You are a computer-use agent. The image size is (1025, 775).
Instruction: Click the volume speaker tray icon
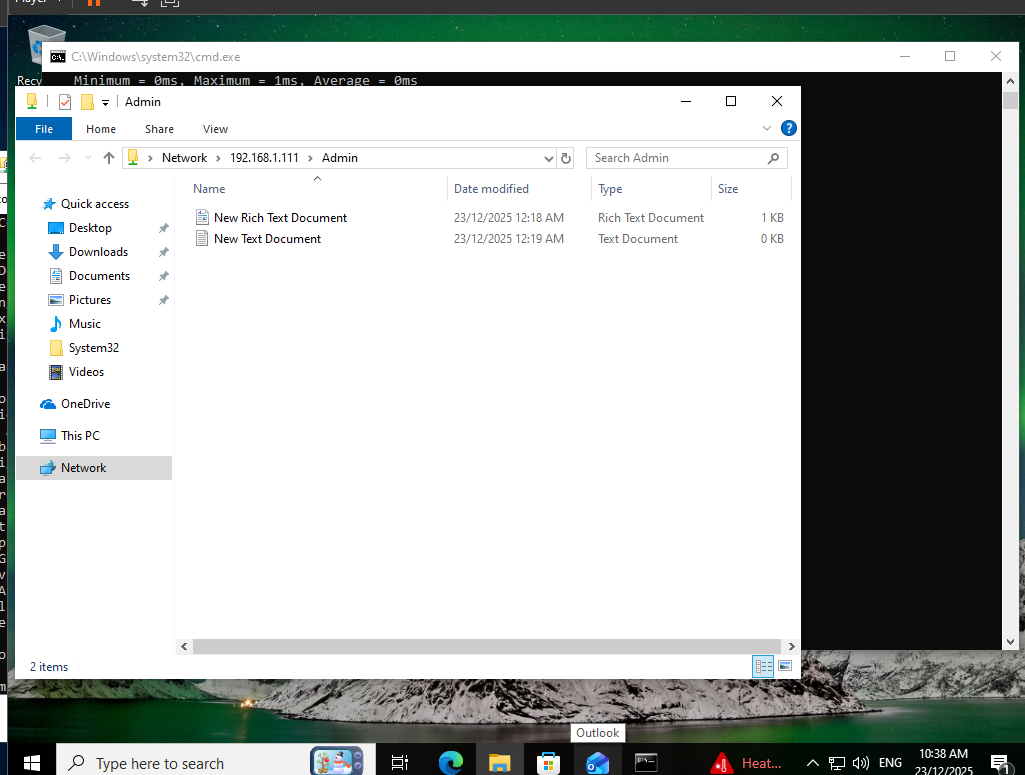pyautogui.click(x=861, y=763)
